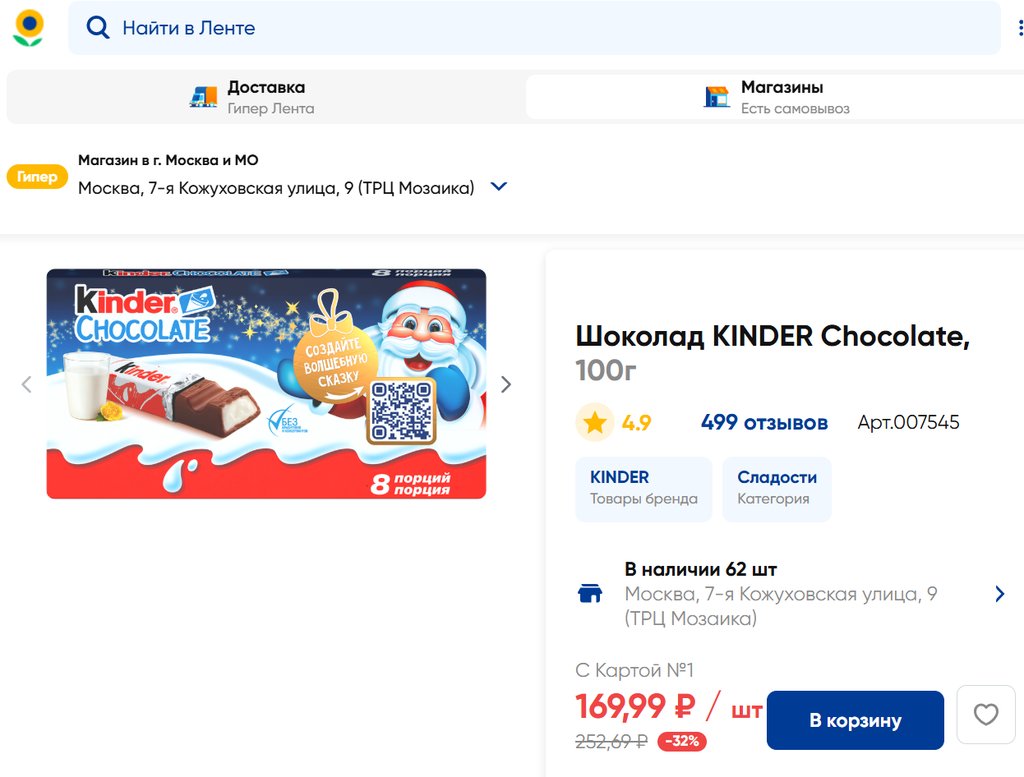Add to cart with В корзину button
The image size is (1024, 777).
click(855, 720)
